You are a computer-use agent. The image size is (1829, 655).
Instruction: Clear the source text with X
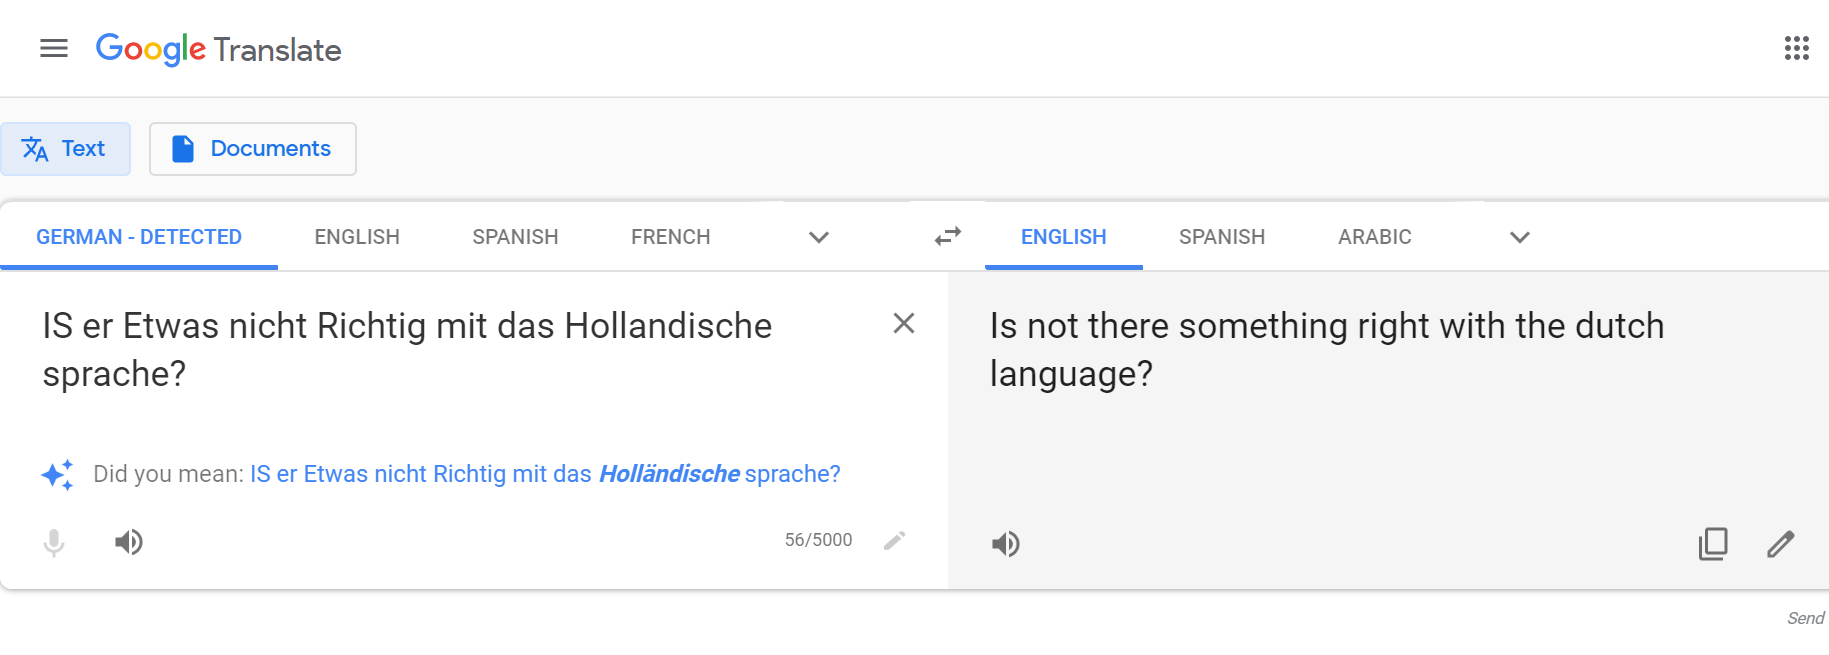(904, 323)
